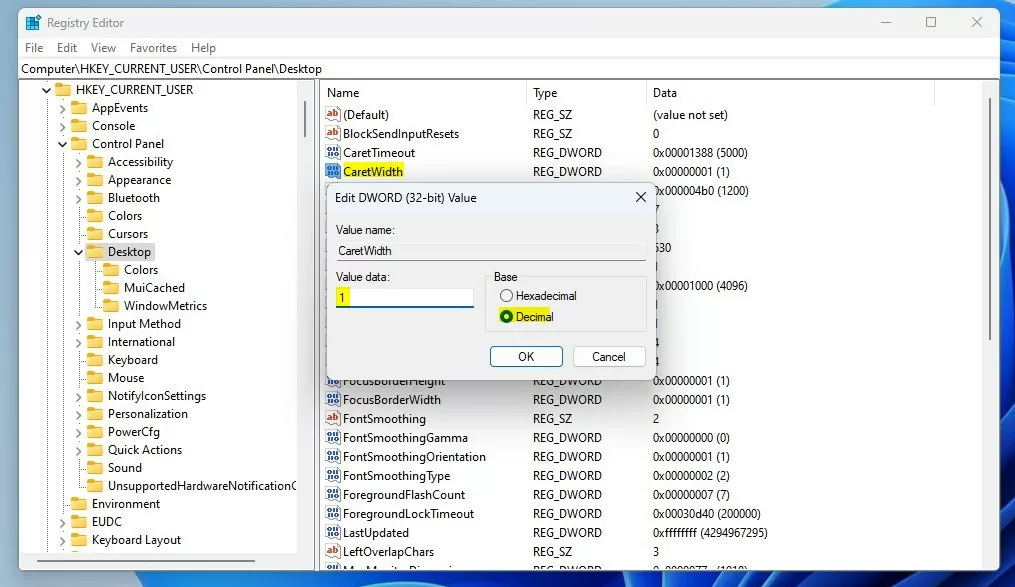
Task: Click the data value 0x00030d40 (200000)
Action: 706,513
